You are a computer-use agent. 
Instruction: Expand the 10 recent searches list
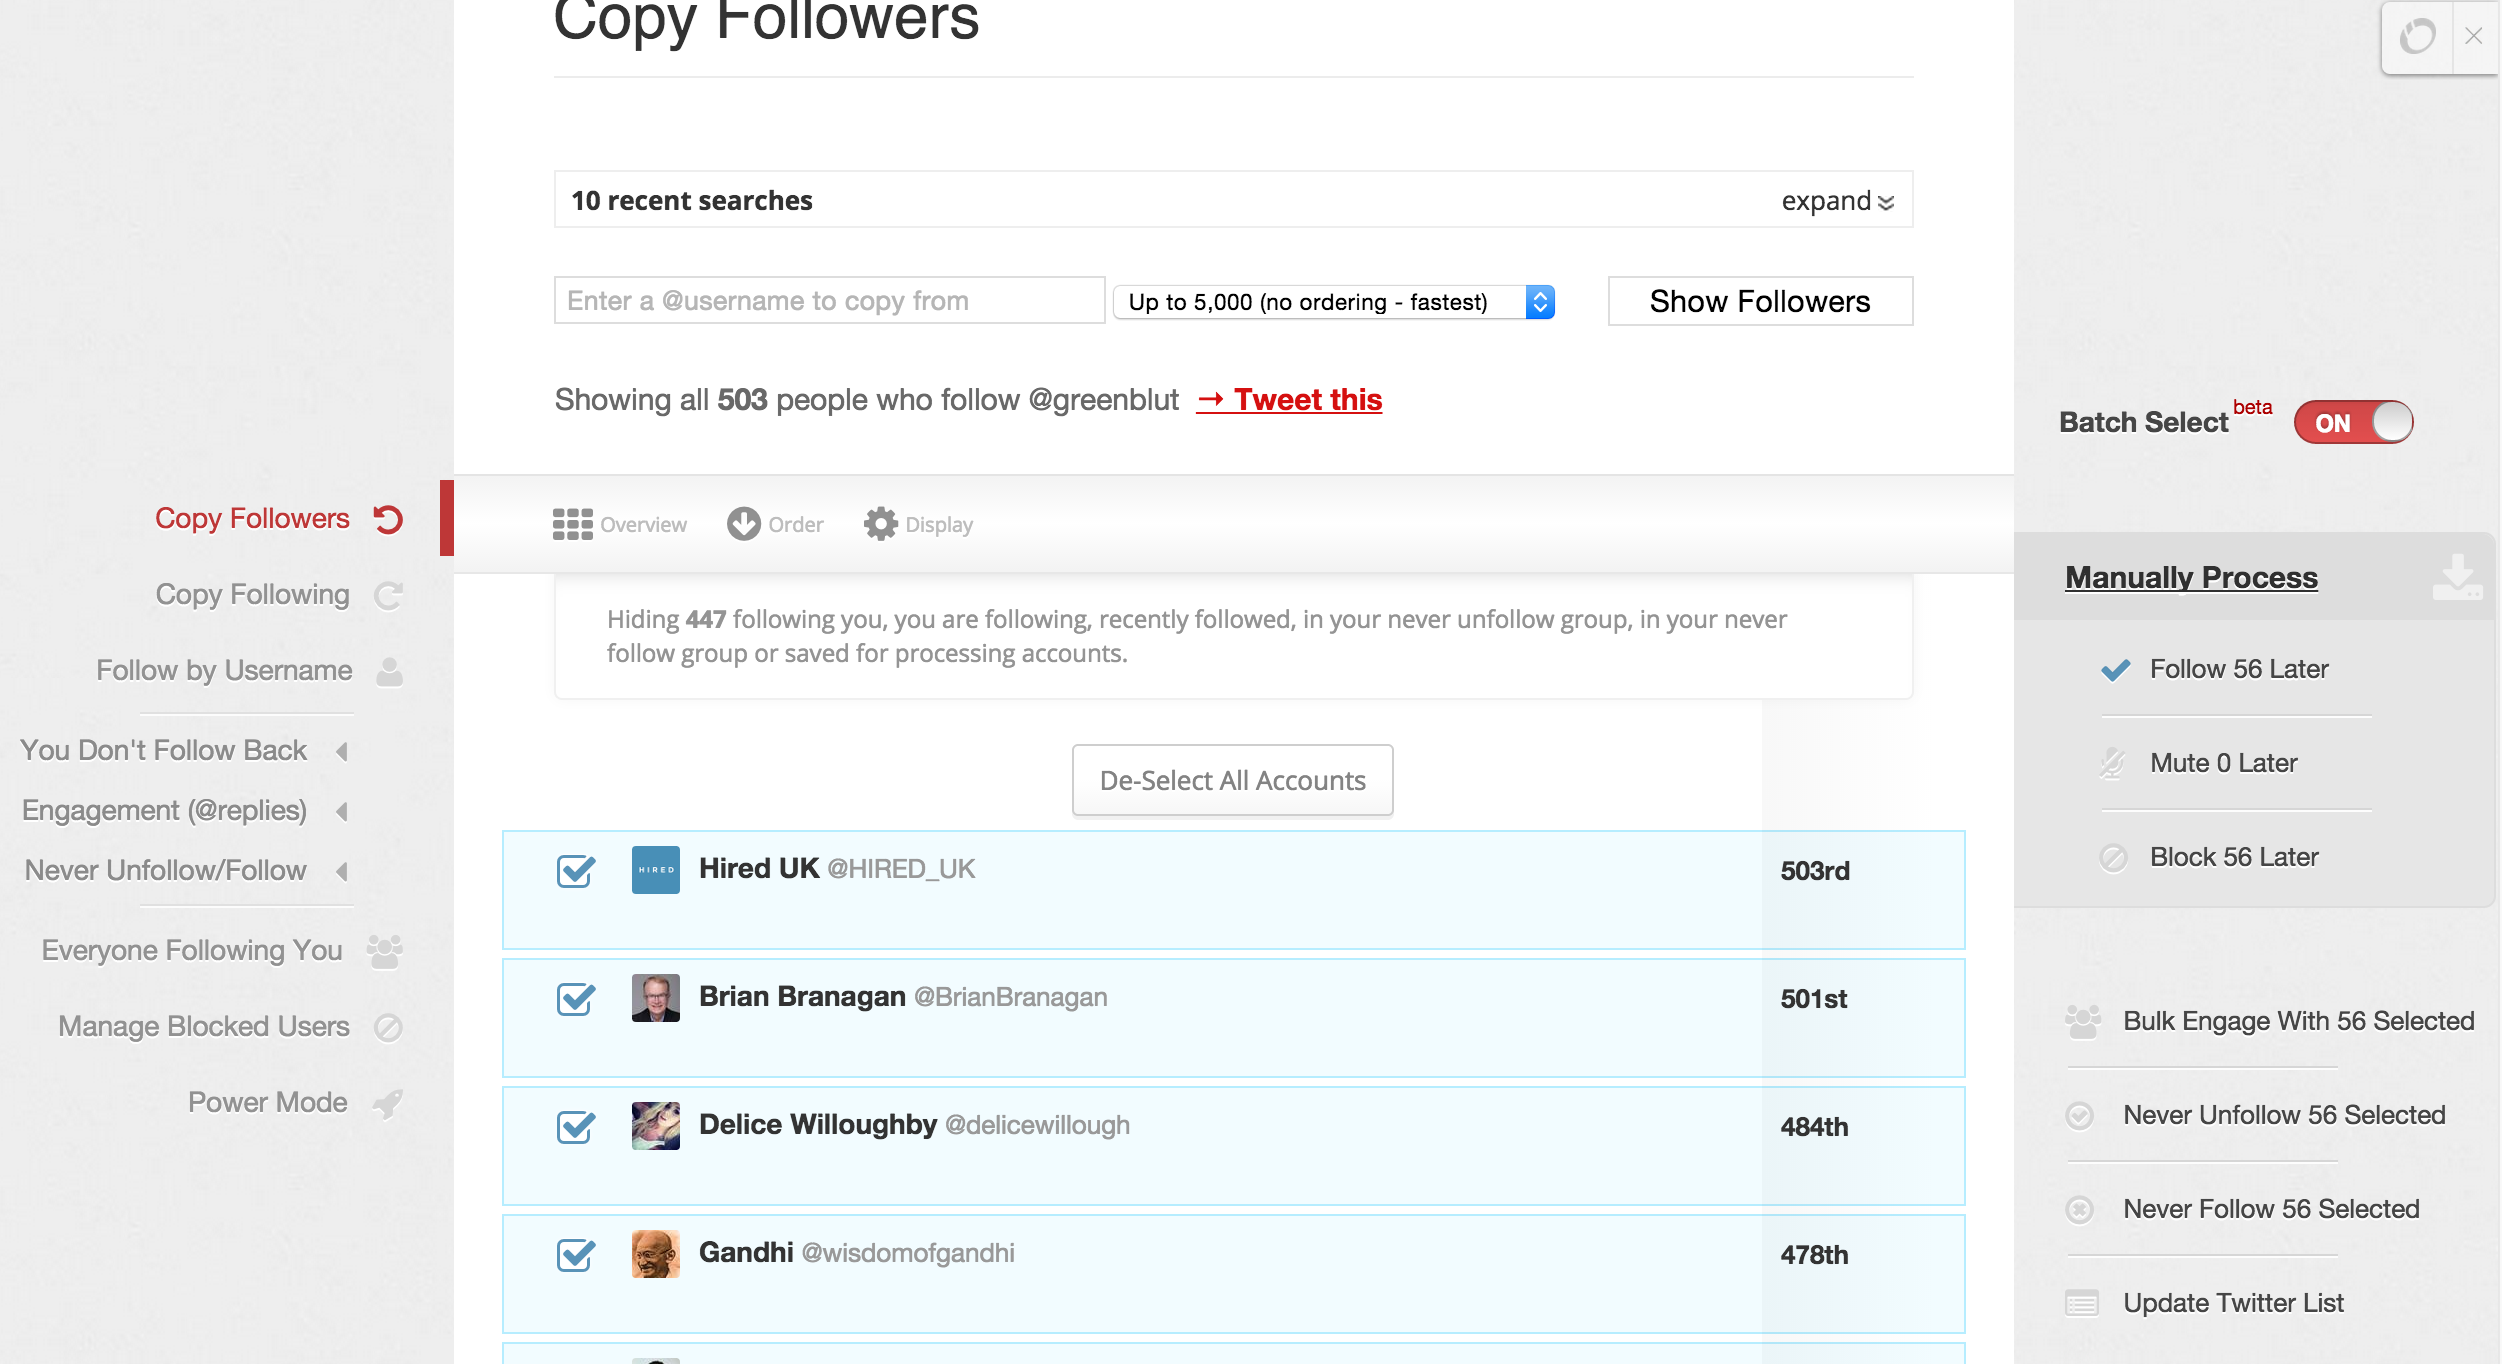tap(1837, 201)
